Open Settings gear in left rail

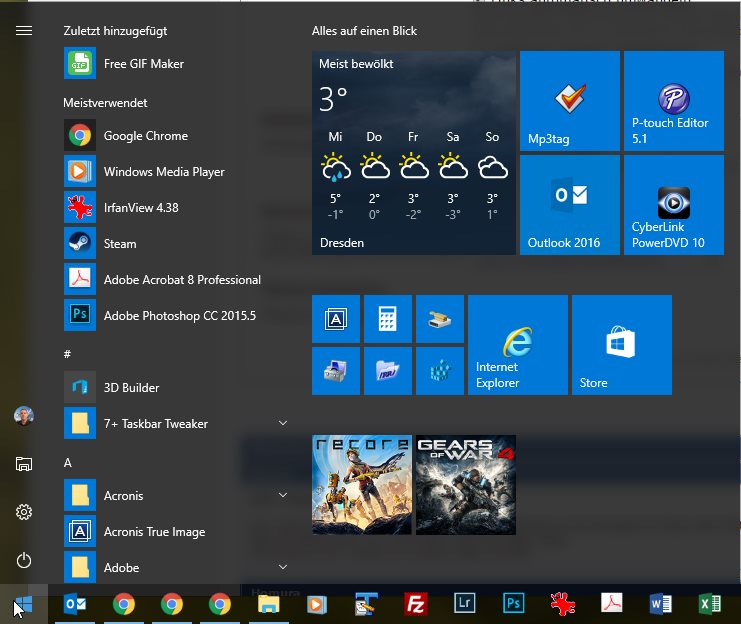pyautogui.click(x=24, y=512)
